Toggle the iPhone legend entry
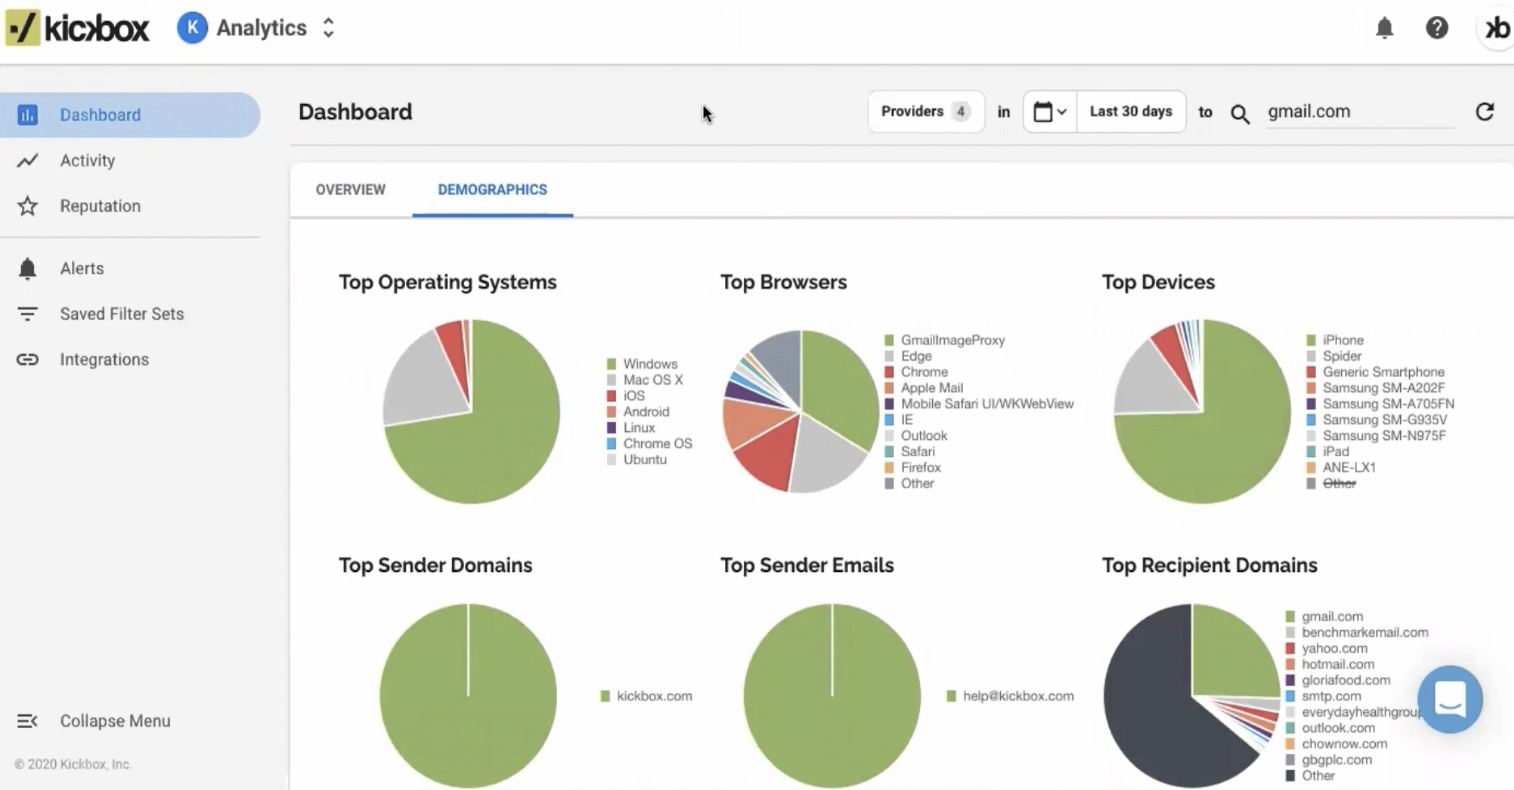1514x790 pixels. coord(1335,340)
